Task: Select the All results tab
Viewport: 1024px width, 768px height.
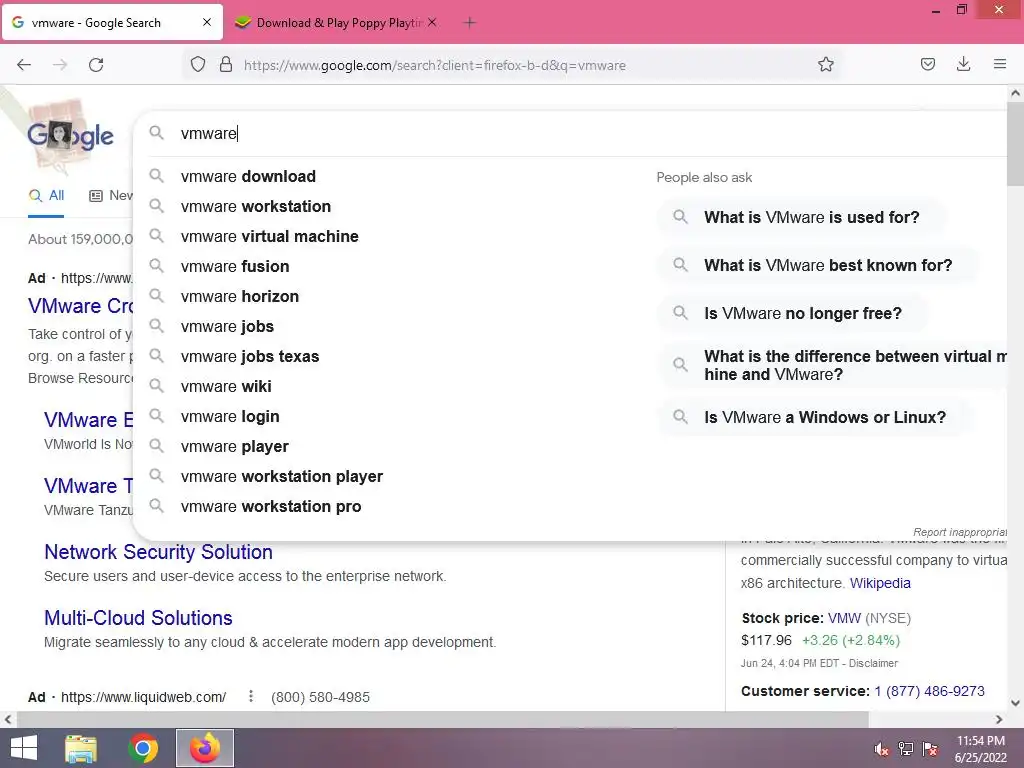Action: (x=47, y=195)
